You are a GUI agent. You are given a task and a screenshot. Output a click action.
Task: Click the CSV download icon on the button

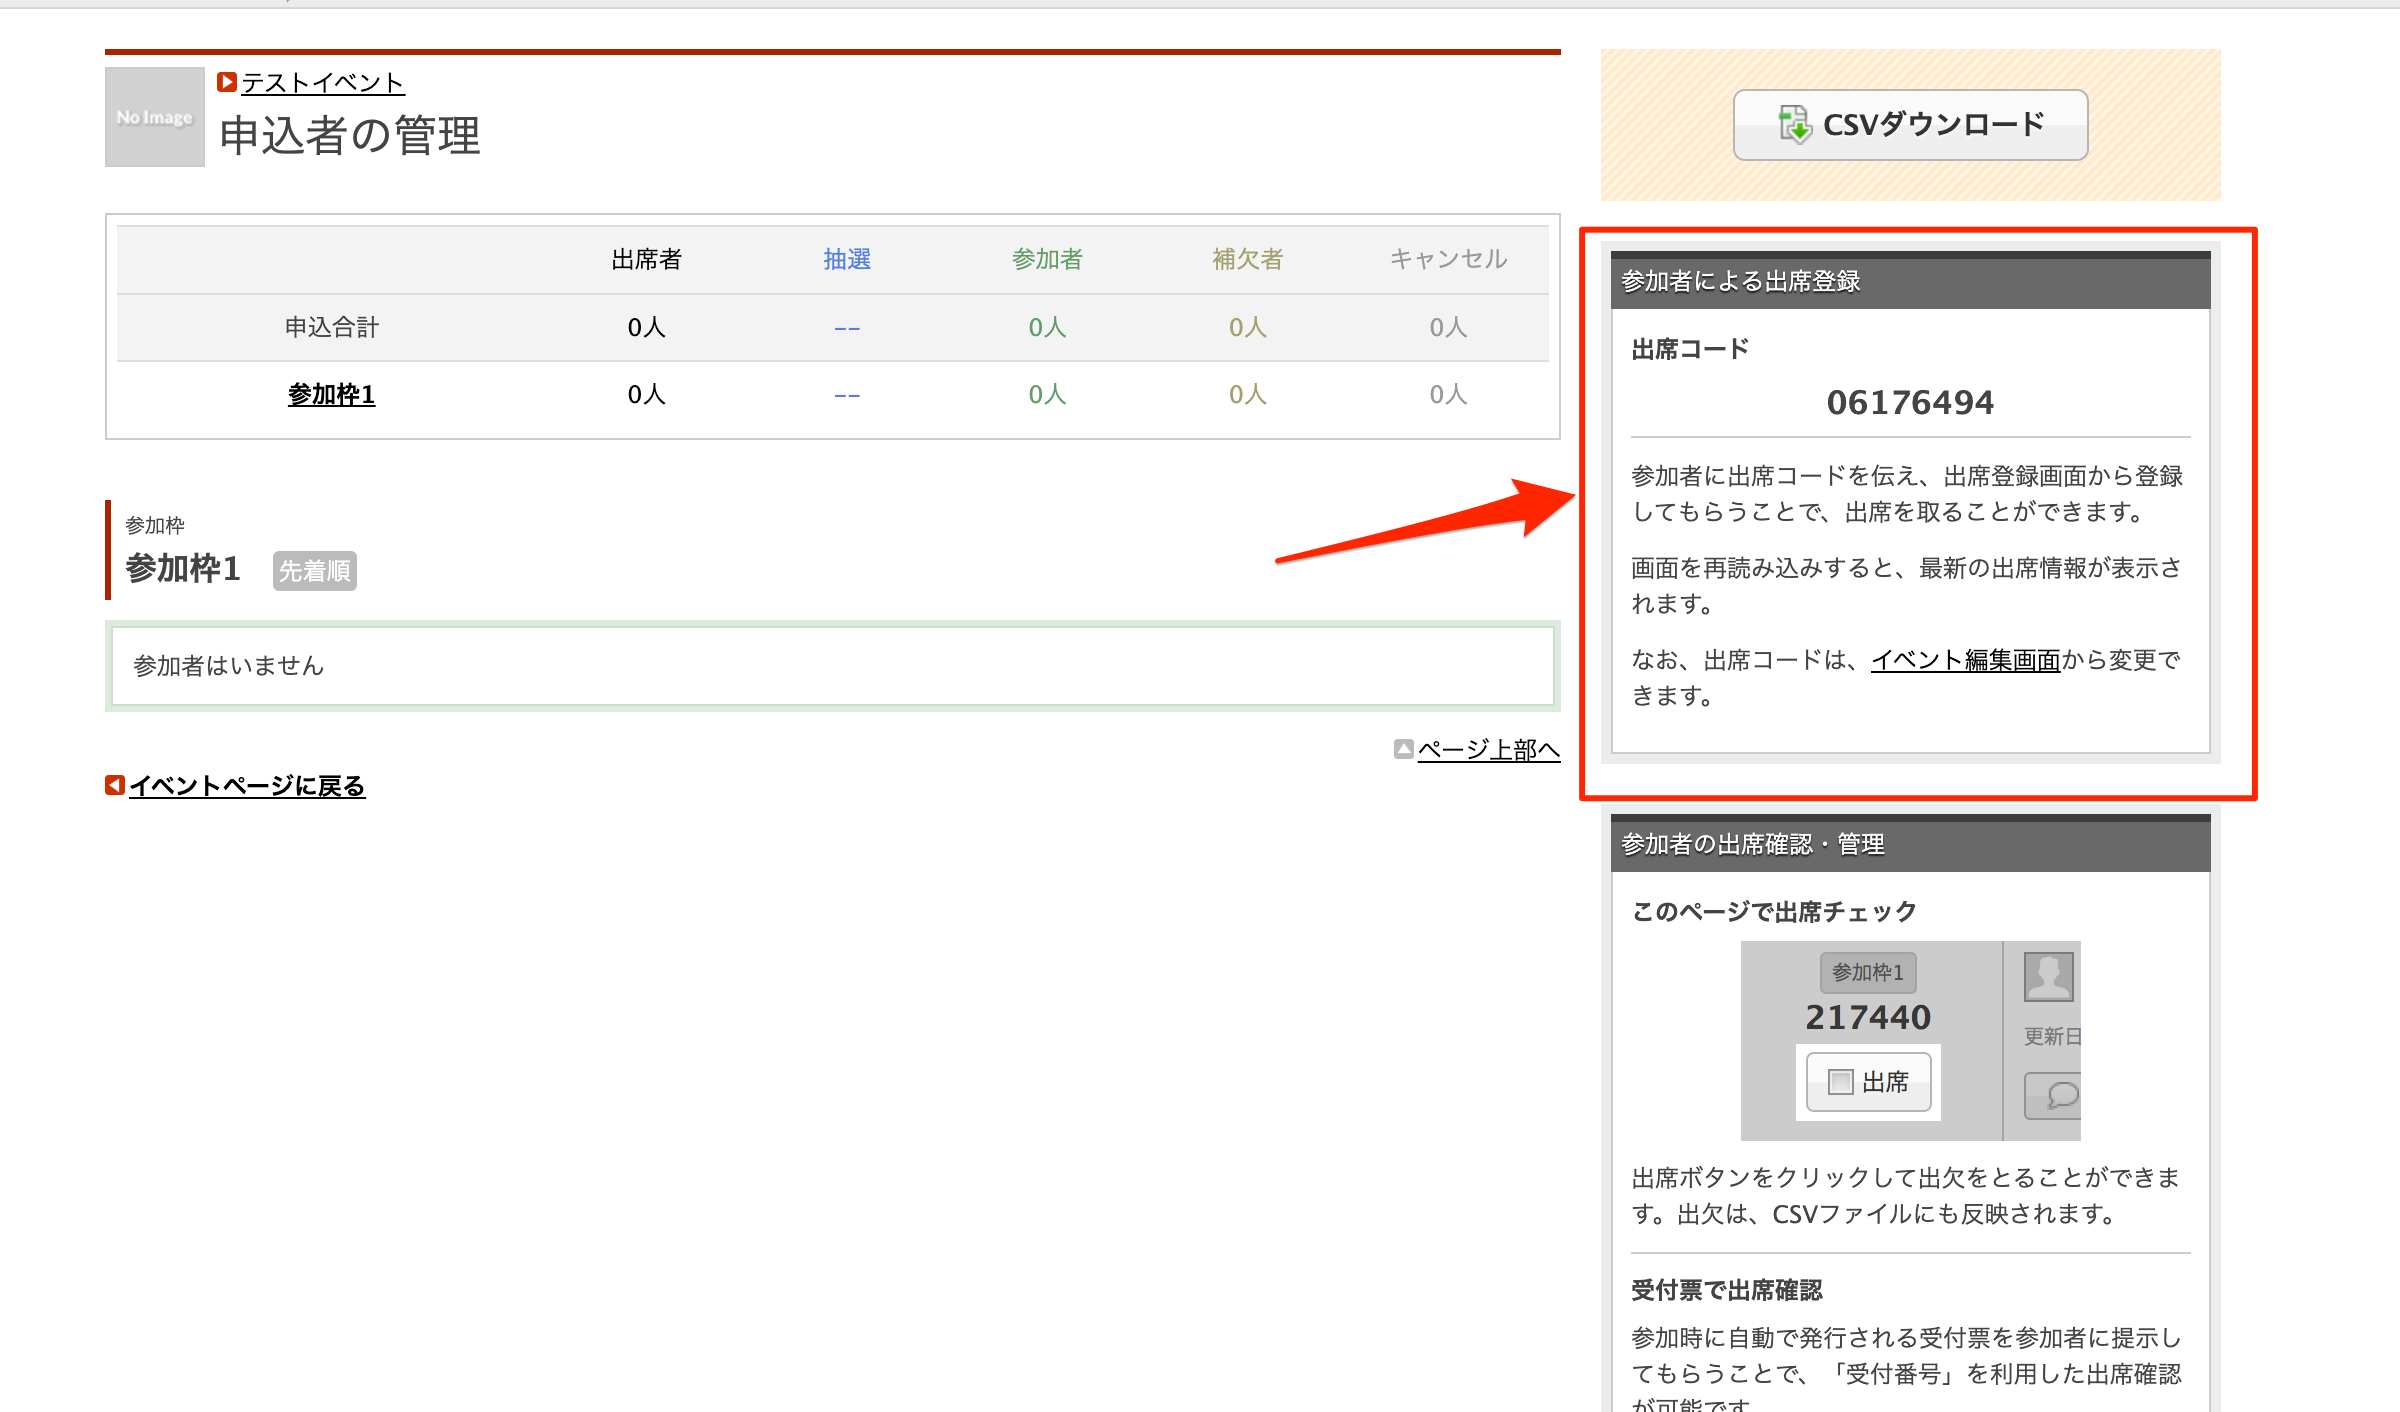1795,124
